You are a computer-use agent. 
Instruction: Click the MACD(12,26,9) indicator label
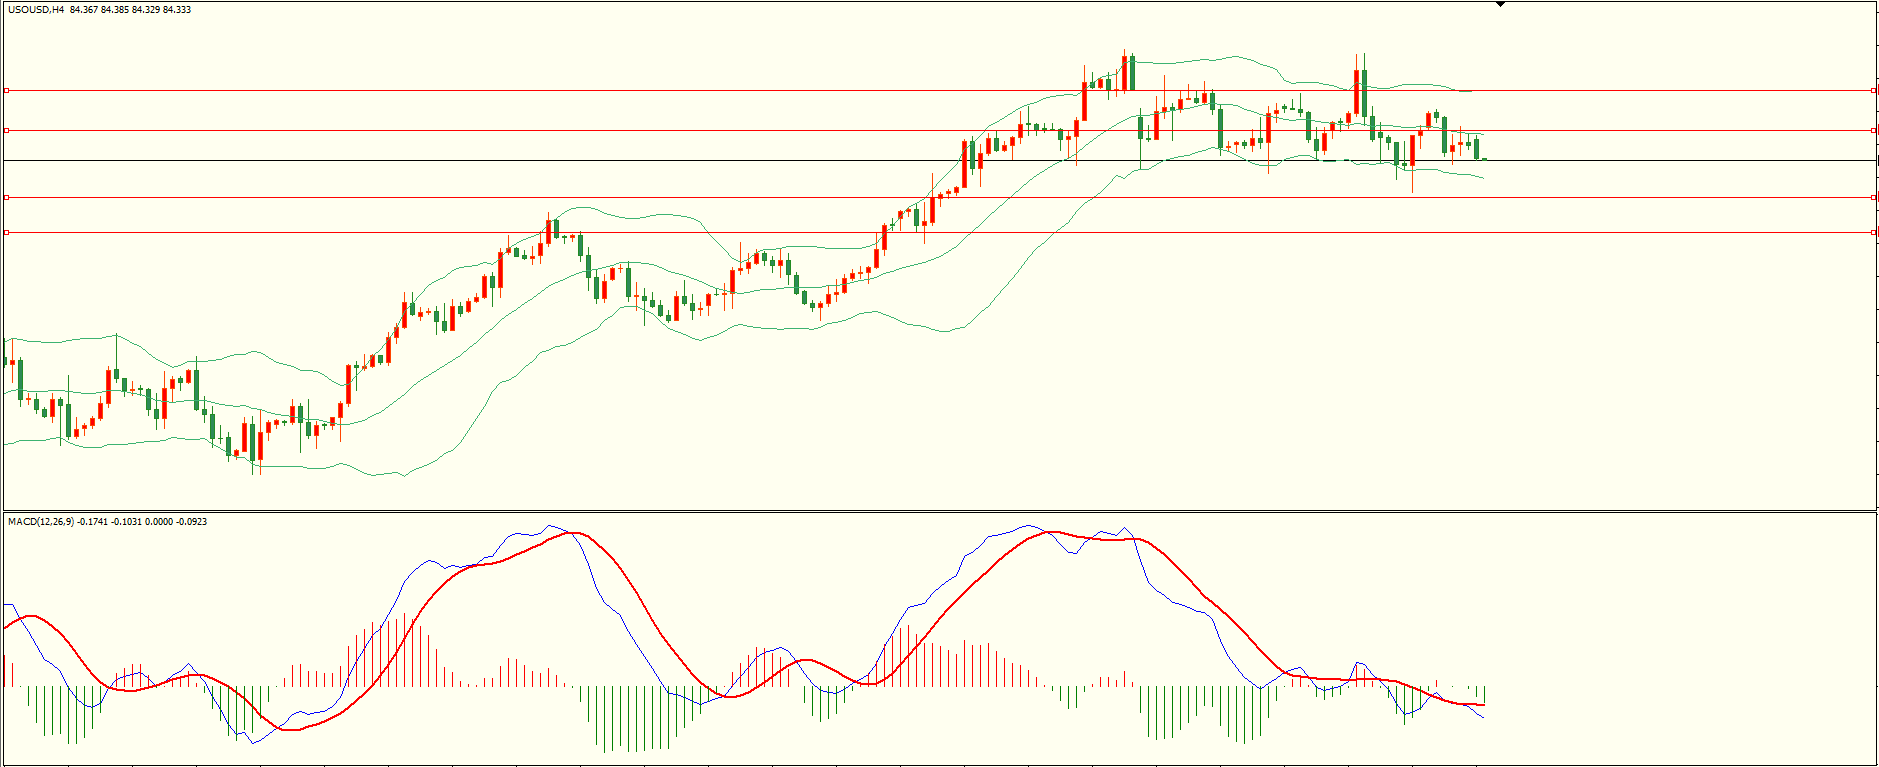(40, 522)
